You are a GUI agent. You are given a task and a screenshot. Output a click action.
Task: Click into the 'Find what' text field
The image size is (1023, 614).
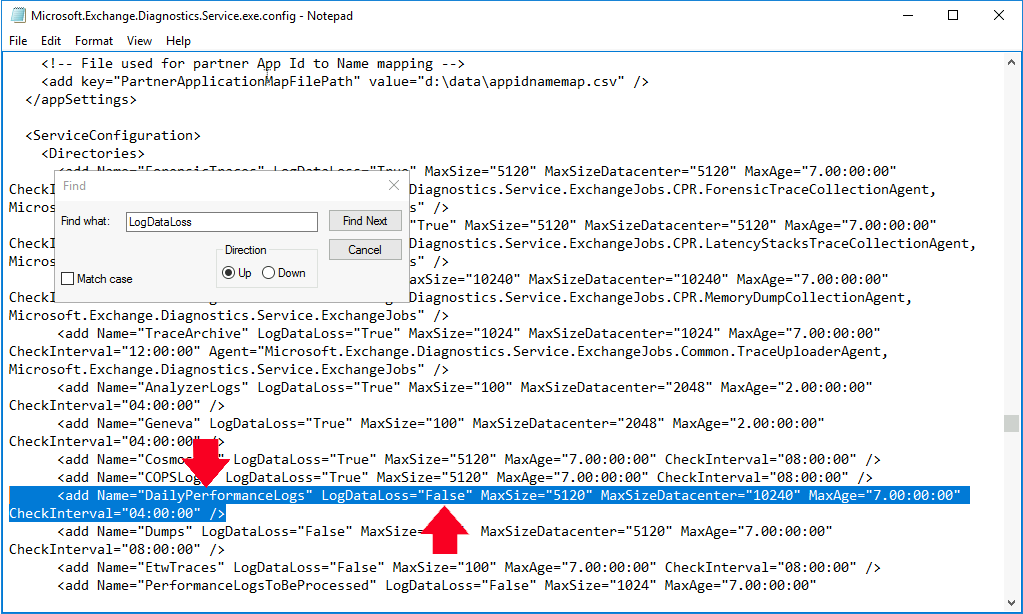[x=222, y=222]
